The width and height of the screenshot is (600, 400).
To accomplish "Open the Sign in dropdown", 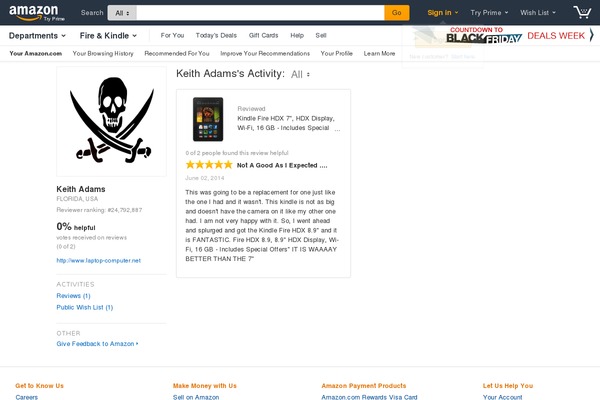I will point(442,13).
